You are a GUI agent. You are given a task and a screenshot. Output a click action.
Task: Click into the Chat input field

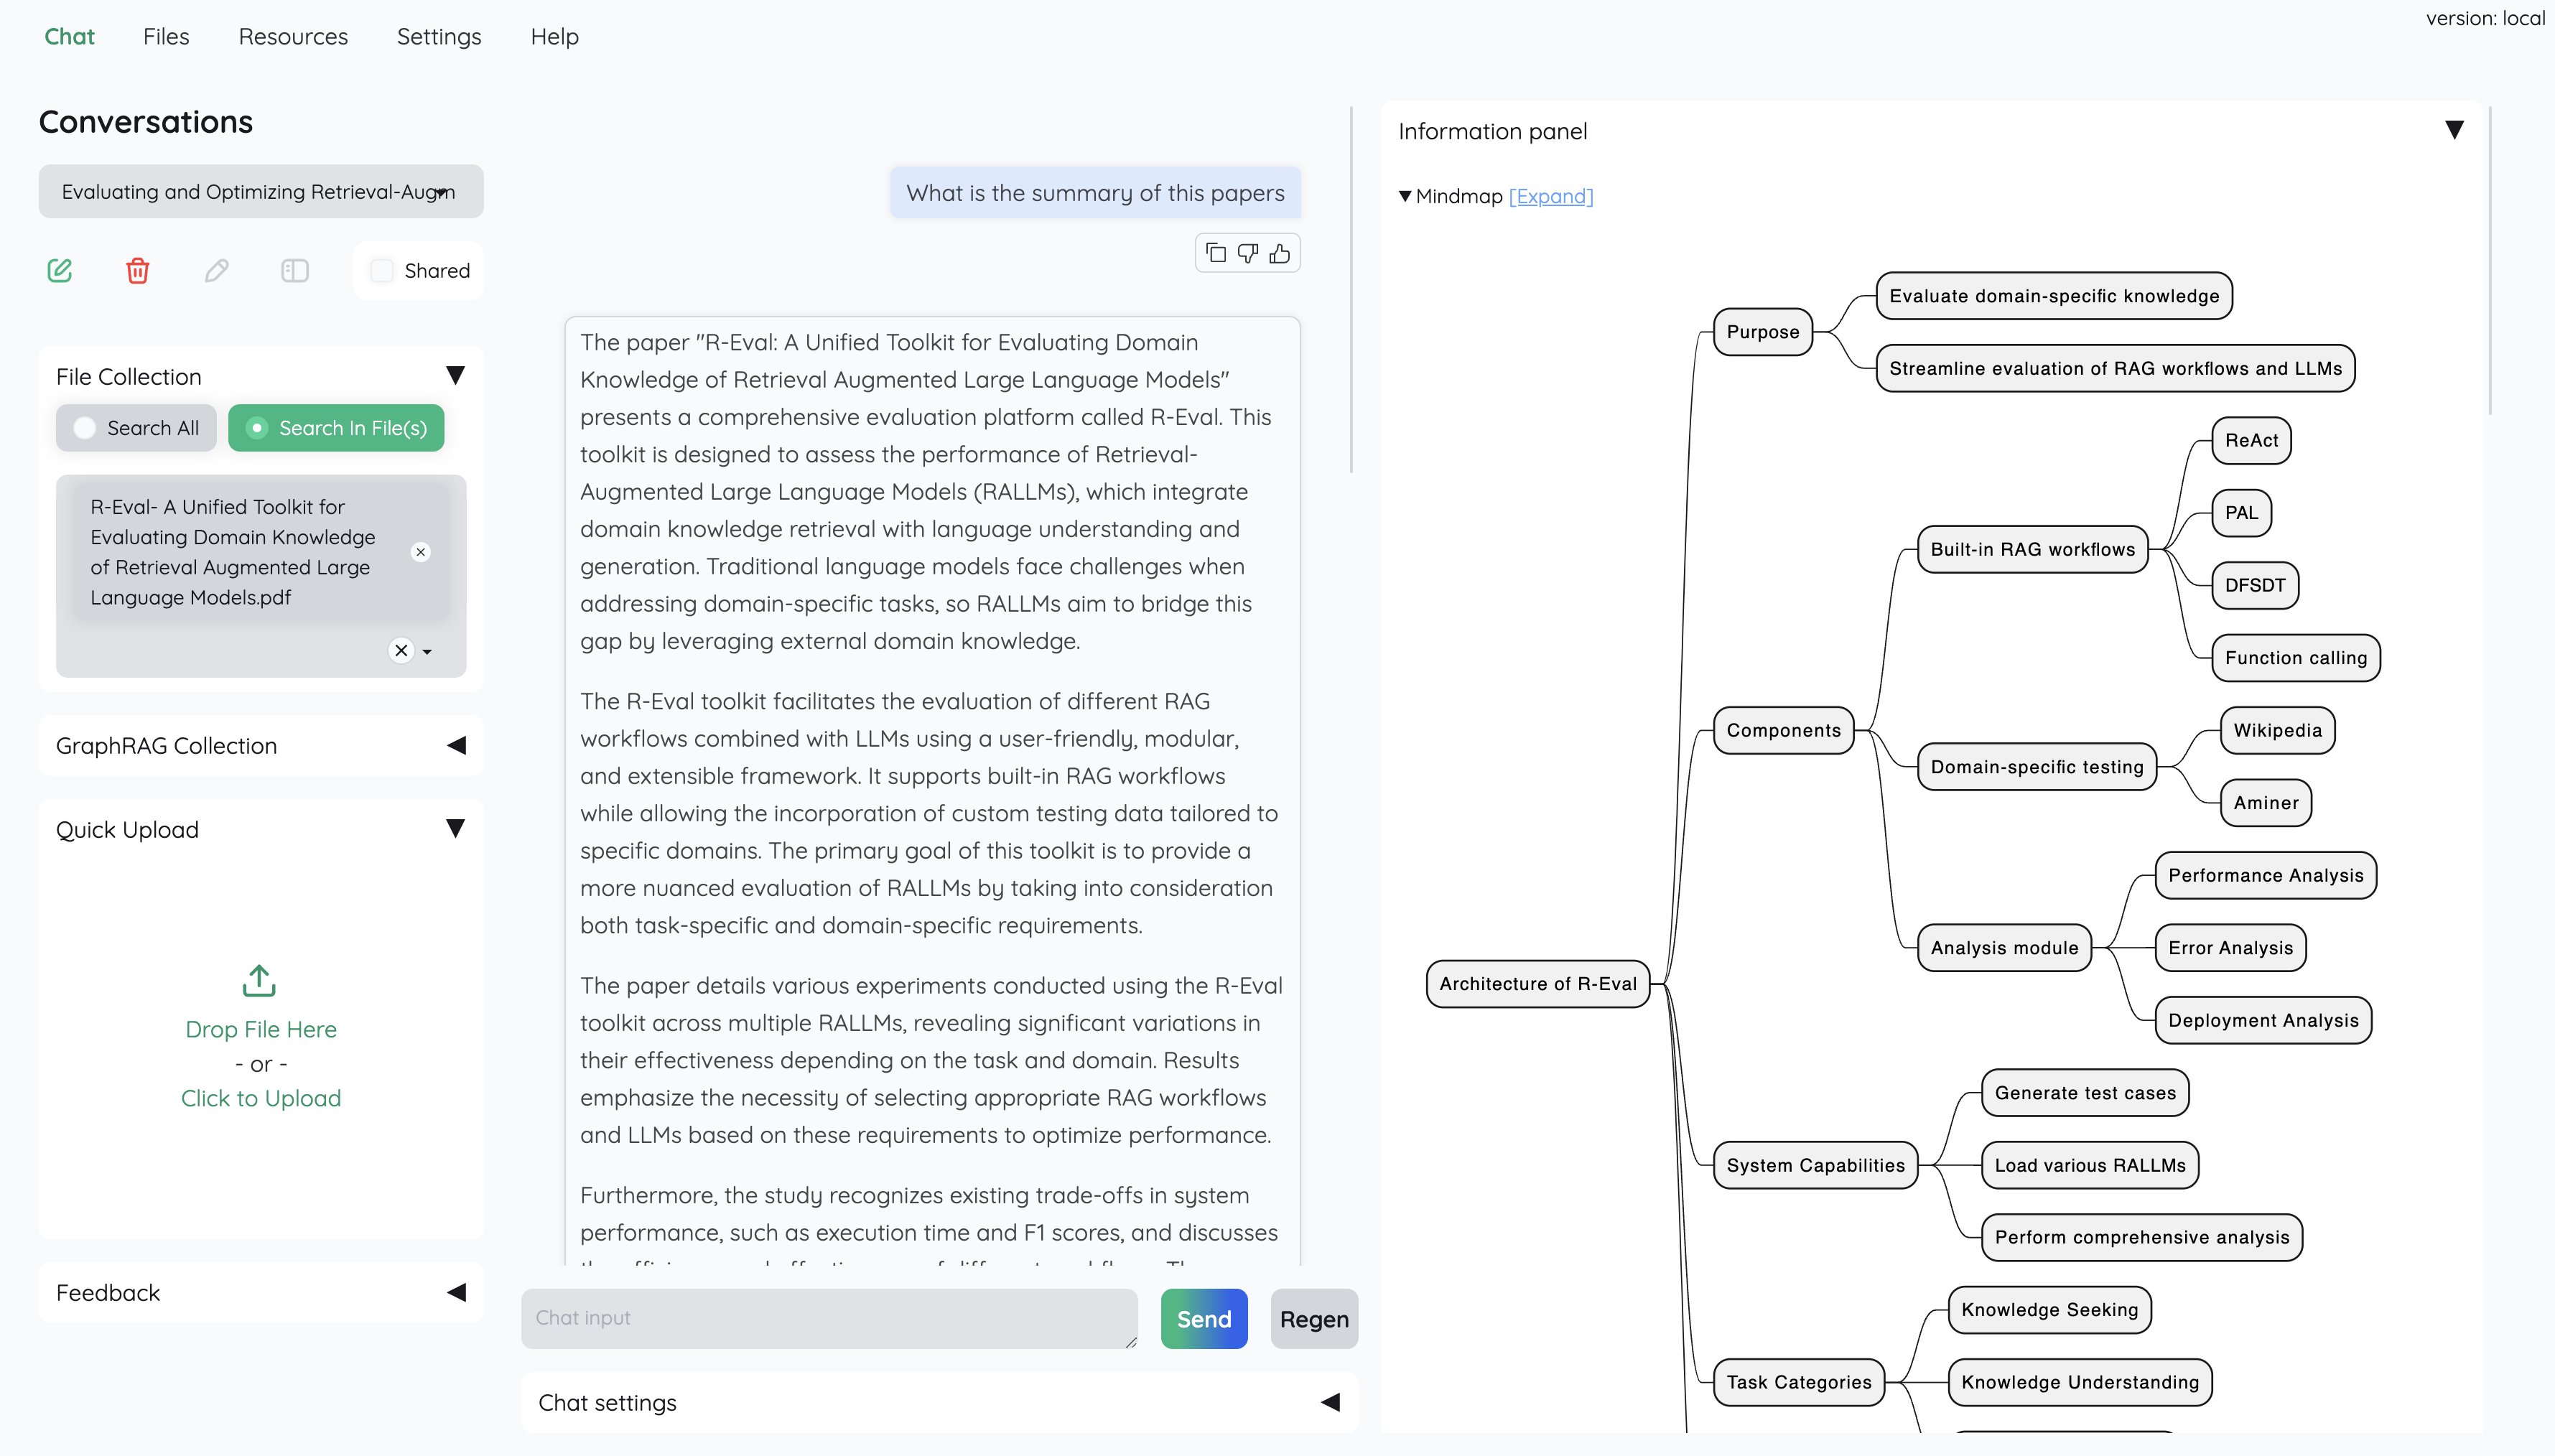(x=828, y=1318)
